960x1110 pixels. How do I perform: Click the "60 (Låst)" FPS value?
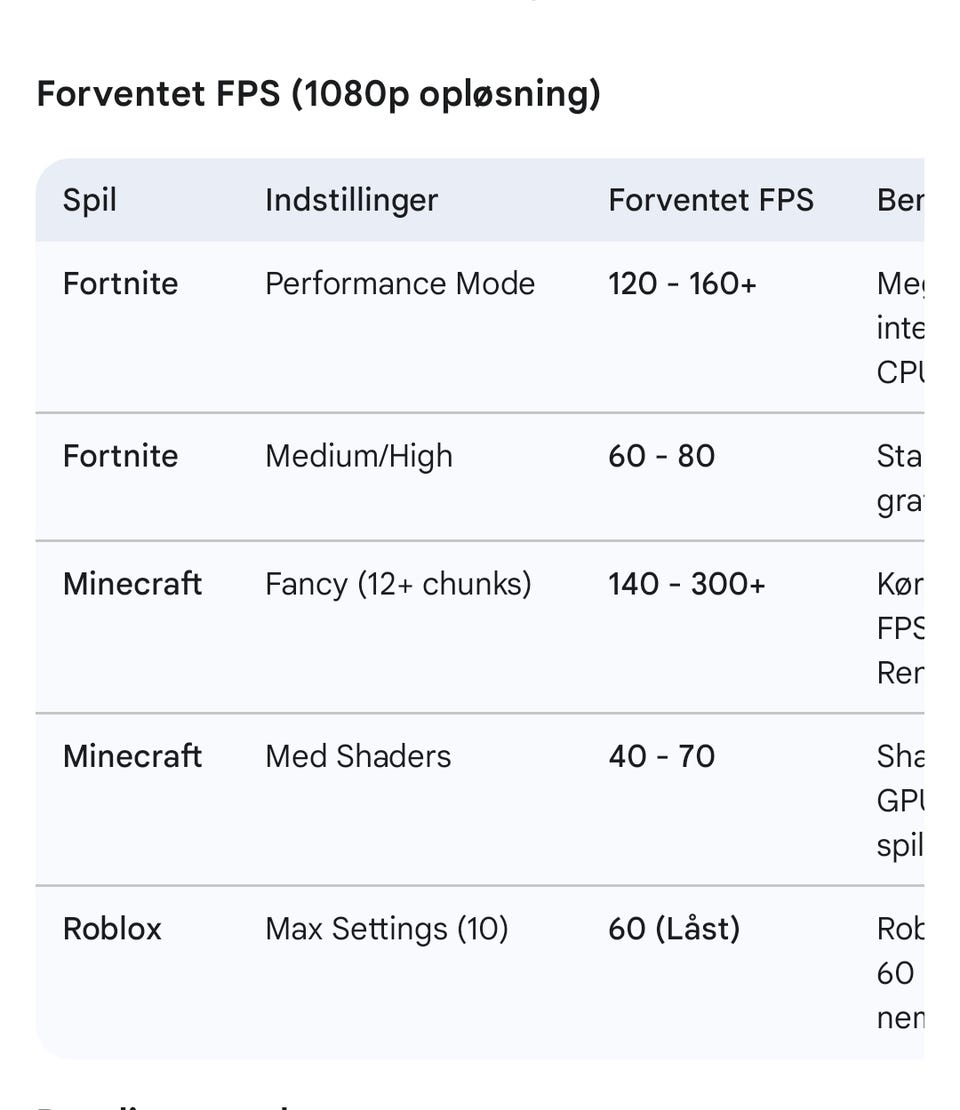(x=674, y=929)
